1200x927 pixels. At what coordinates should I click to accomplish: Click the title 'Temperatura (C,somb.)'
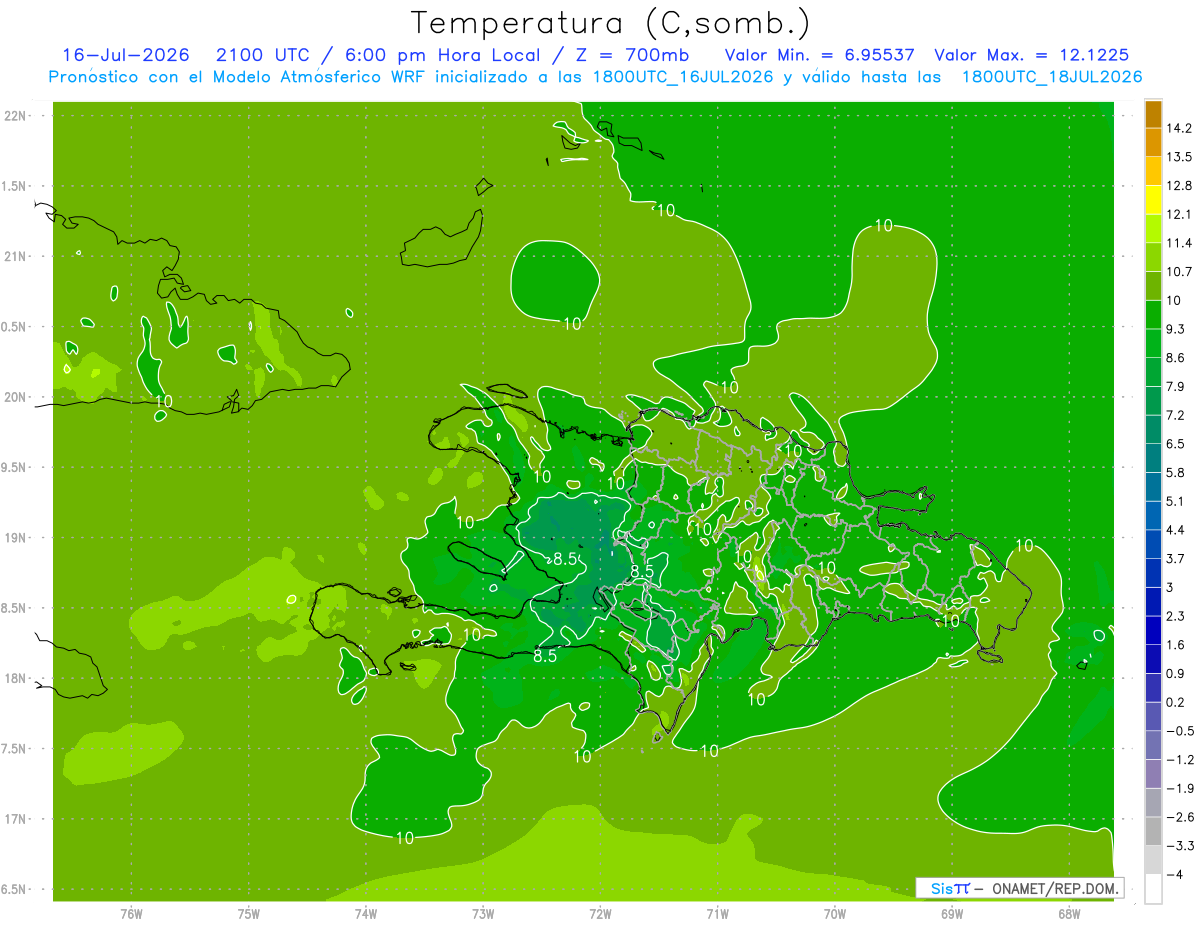pyautogui.click(x=610, y=22)
